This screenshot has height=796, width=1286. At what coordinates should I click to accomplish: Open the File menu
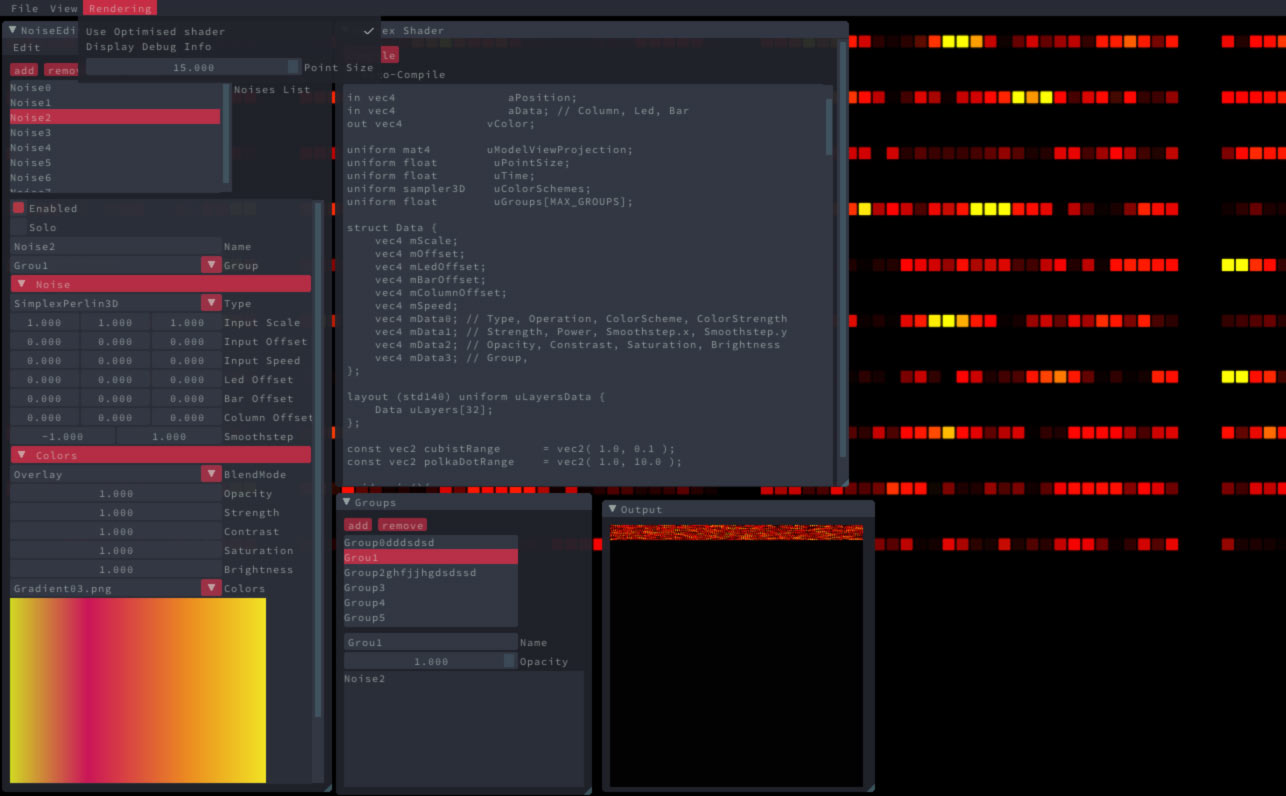[24, 8]
